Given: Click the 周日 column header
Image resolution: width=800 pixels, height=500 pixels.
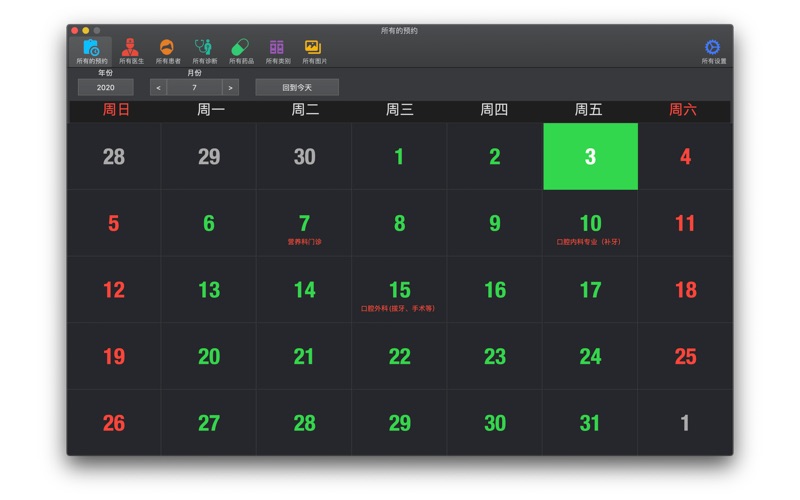Looking at the screenshot, I should coord(116,110).
